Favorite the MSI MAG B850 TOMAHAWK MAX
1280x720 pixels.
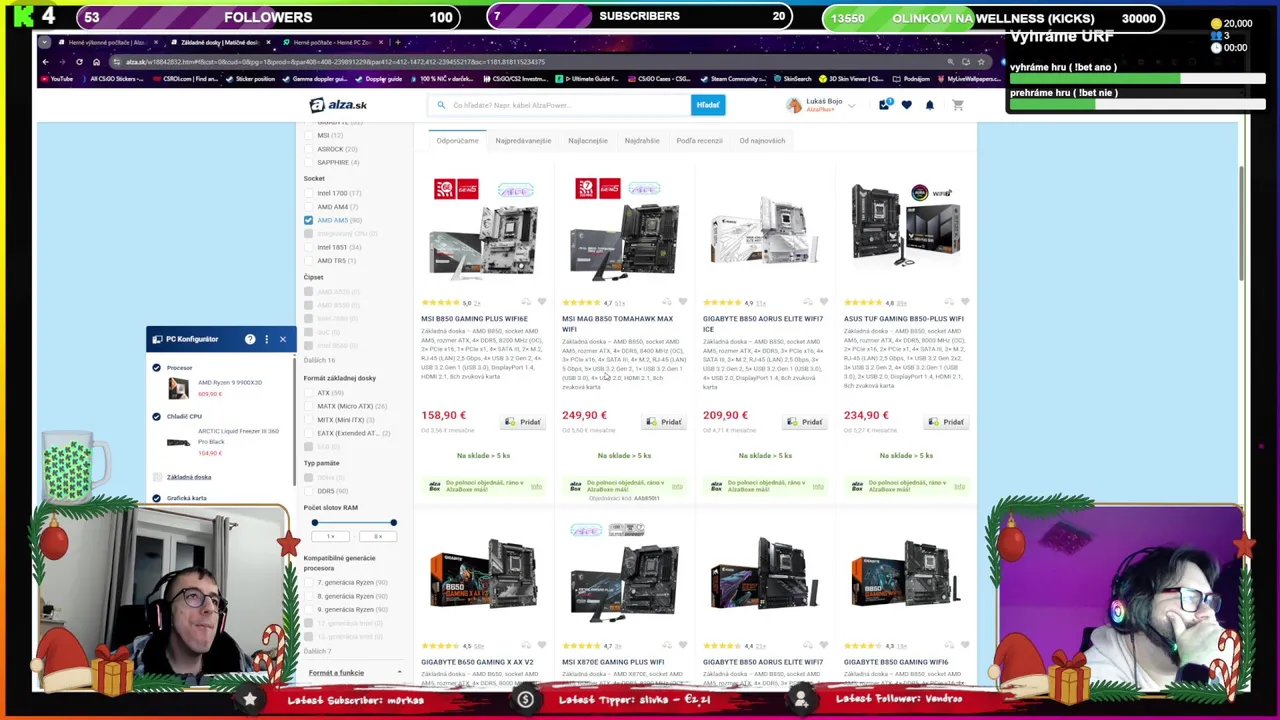[683, 302]
